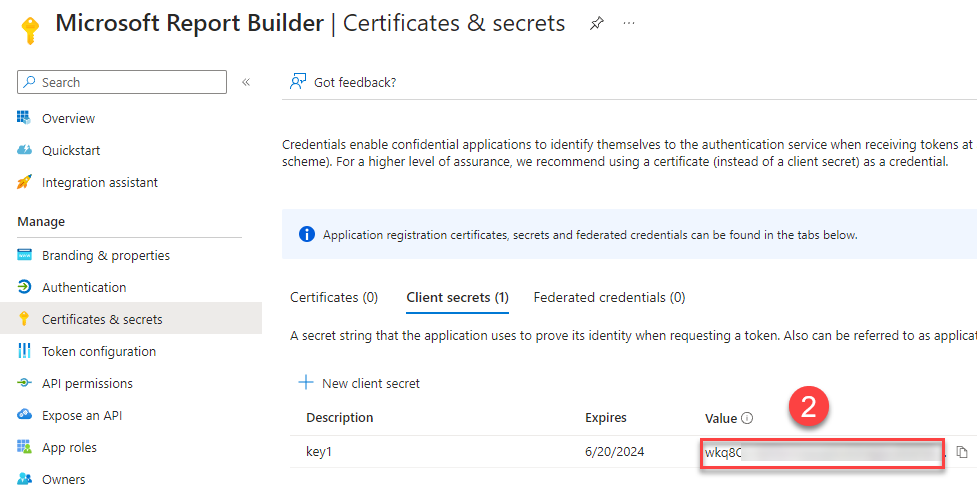
Task: Open Owners page
Action: click(64, 479)
